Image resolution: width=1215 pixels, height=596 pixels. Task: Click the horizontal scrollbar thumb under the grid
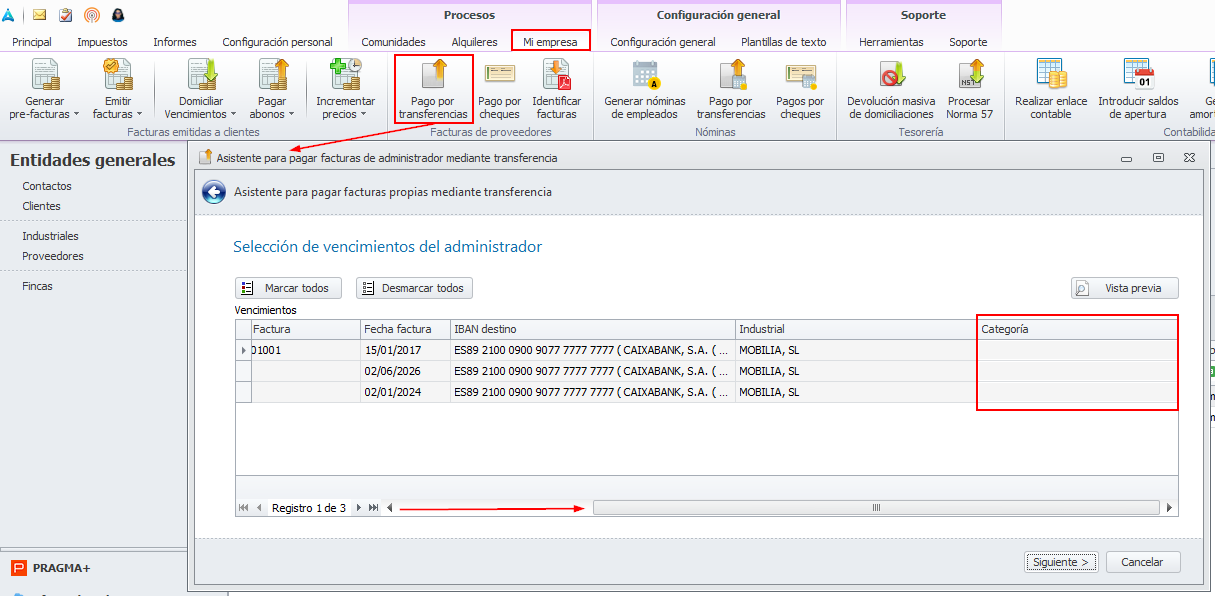pos(876,508)
